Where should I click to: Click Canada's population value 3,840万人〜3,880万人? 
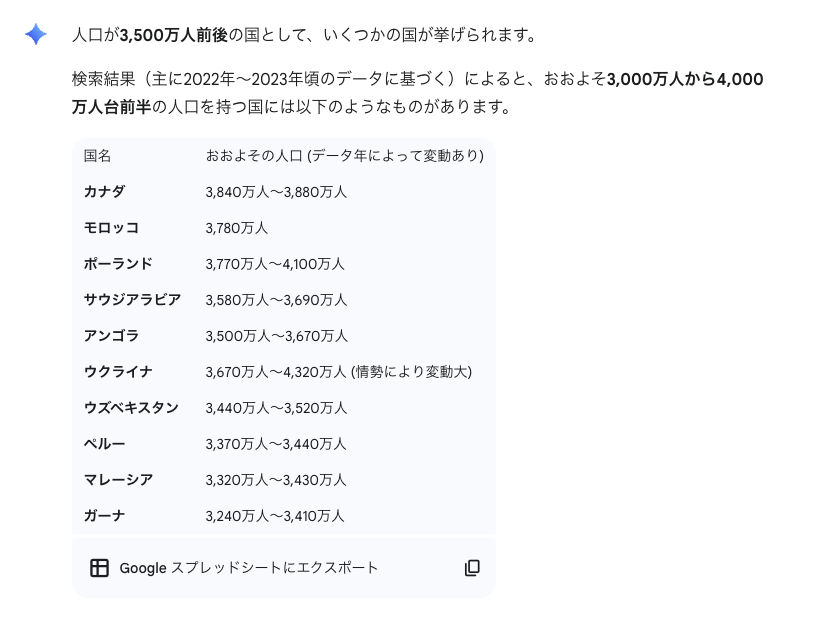276,192
